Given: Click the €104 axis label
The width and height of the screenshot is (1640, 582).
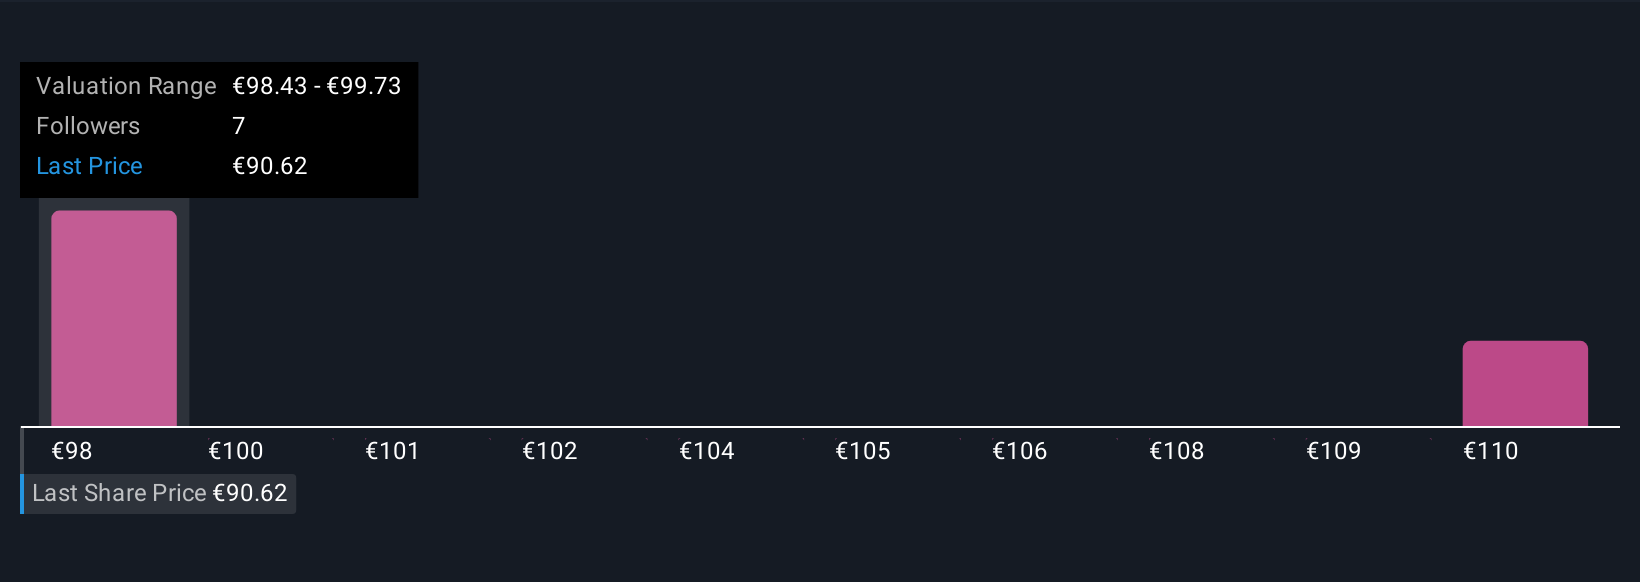Looking at the screenshot, I should 707,451.
